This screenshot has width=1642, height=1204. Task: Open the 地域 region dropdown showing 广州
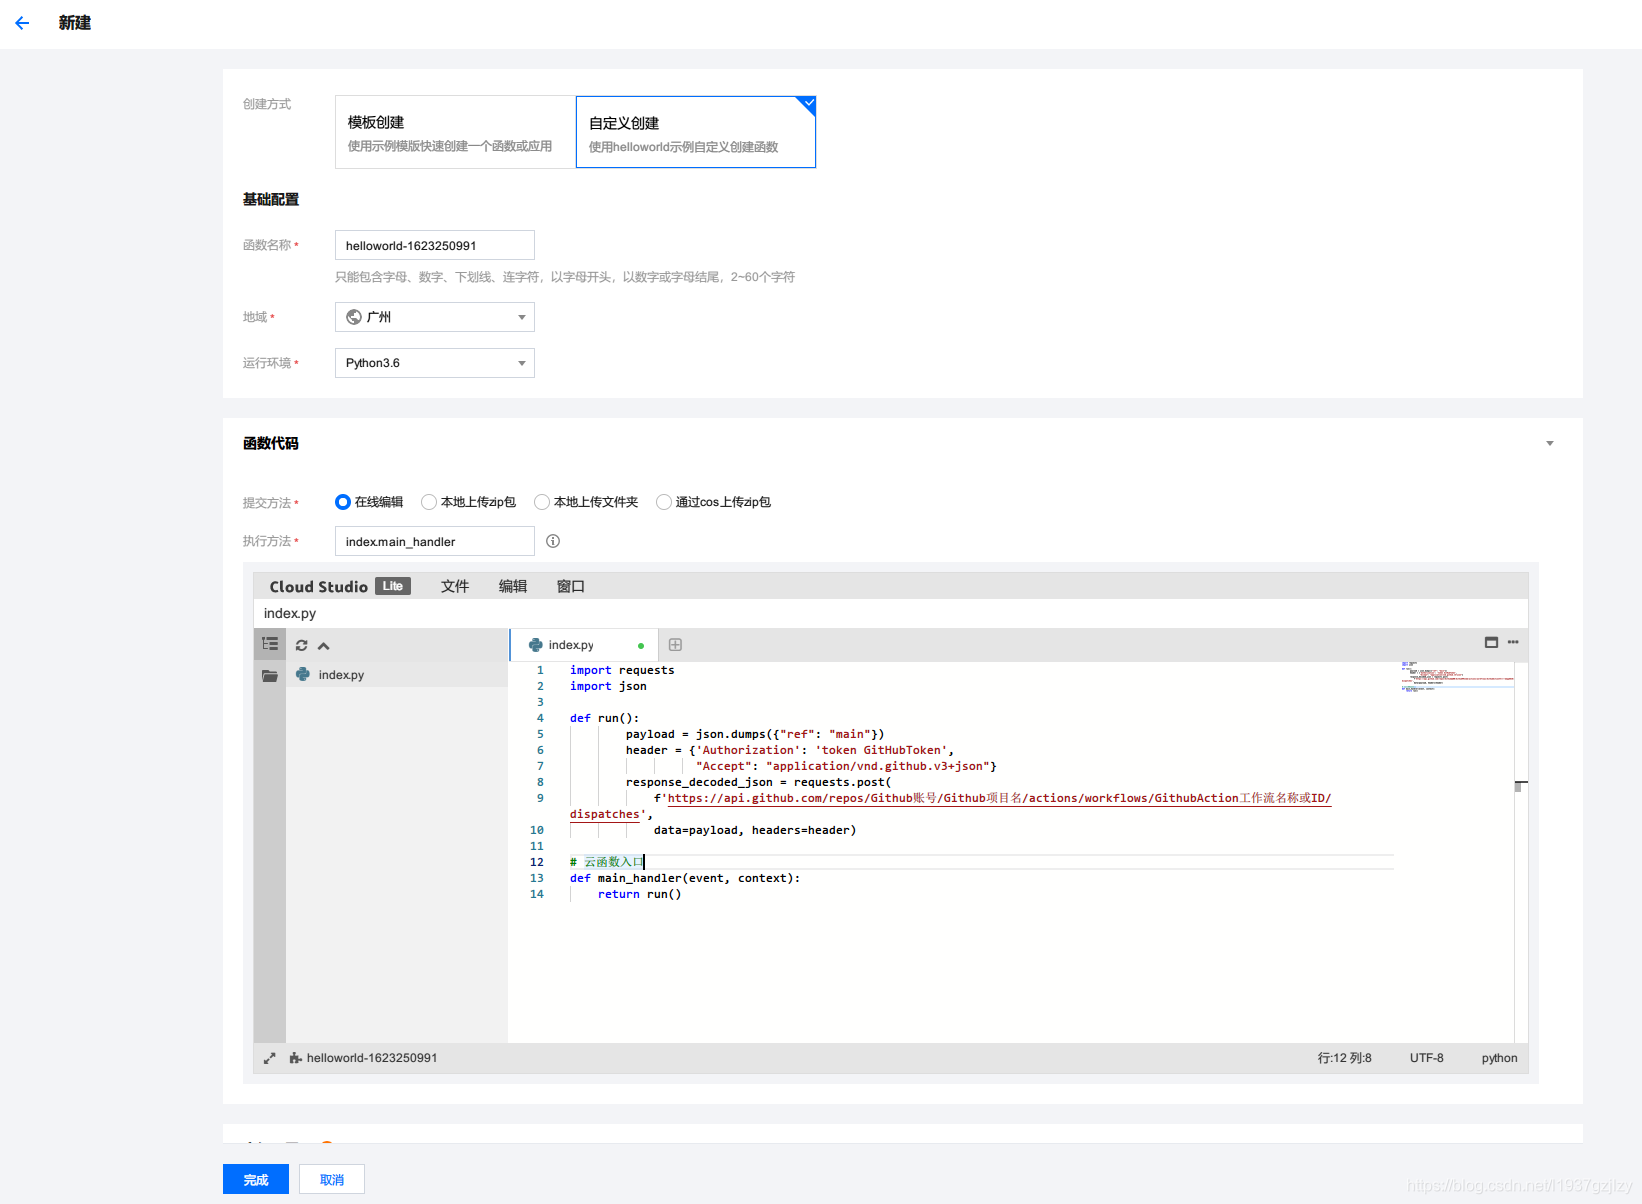point(434,316)
